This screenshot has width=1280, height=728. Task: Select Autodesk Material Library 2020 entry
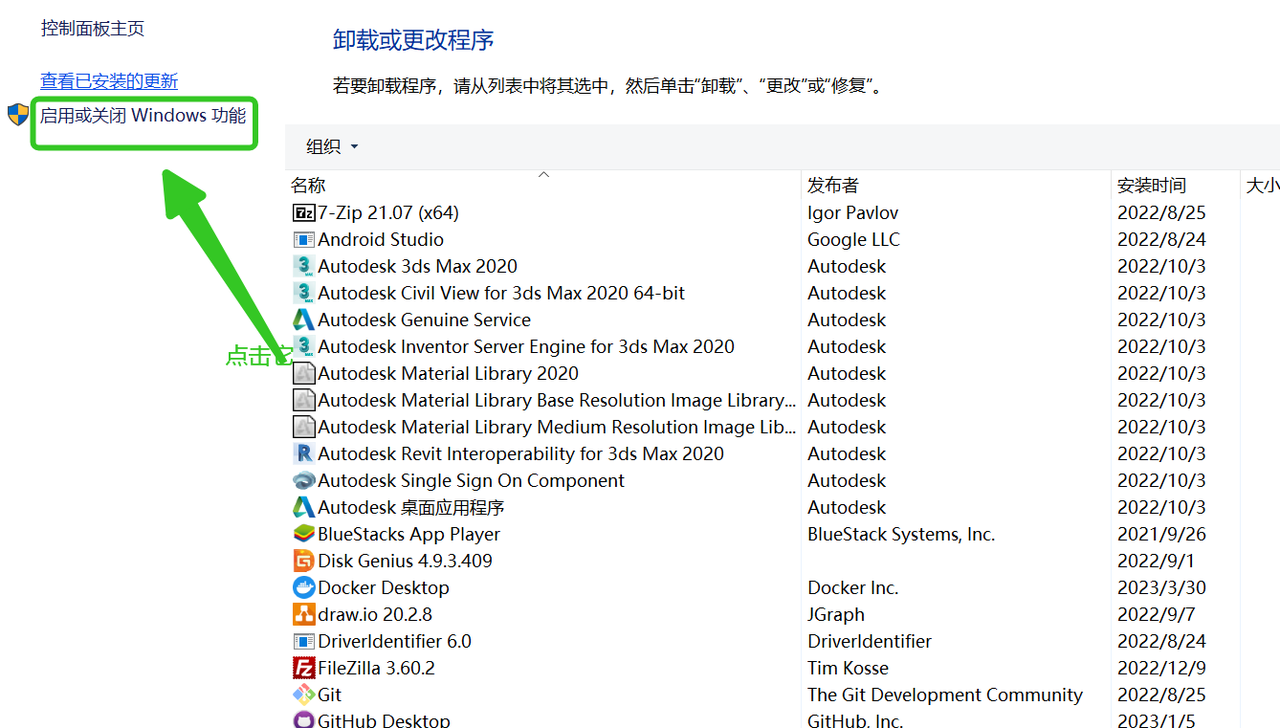pos(448,374)
